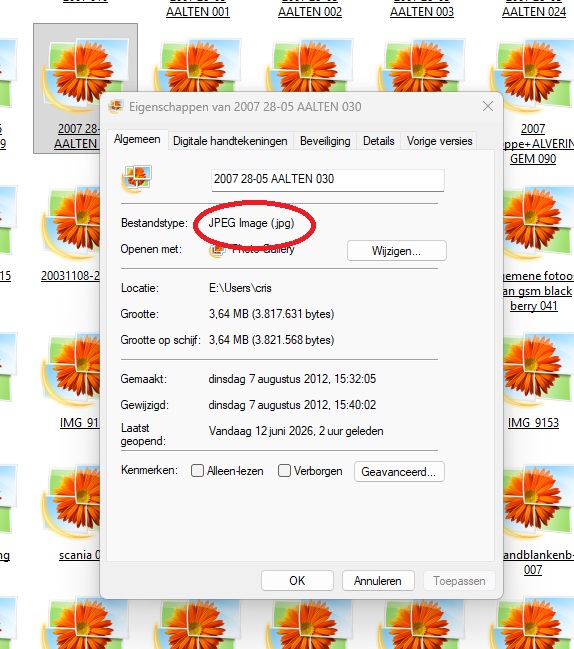The width and height of the screenshot is (574, 649).
Task: Switch to the Details tab
Action: (378, 141)
